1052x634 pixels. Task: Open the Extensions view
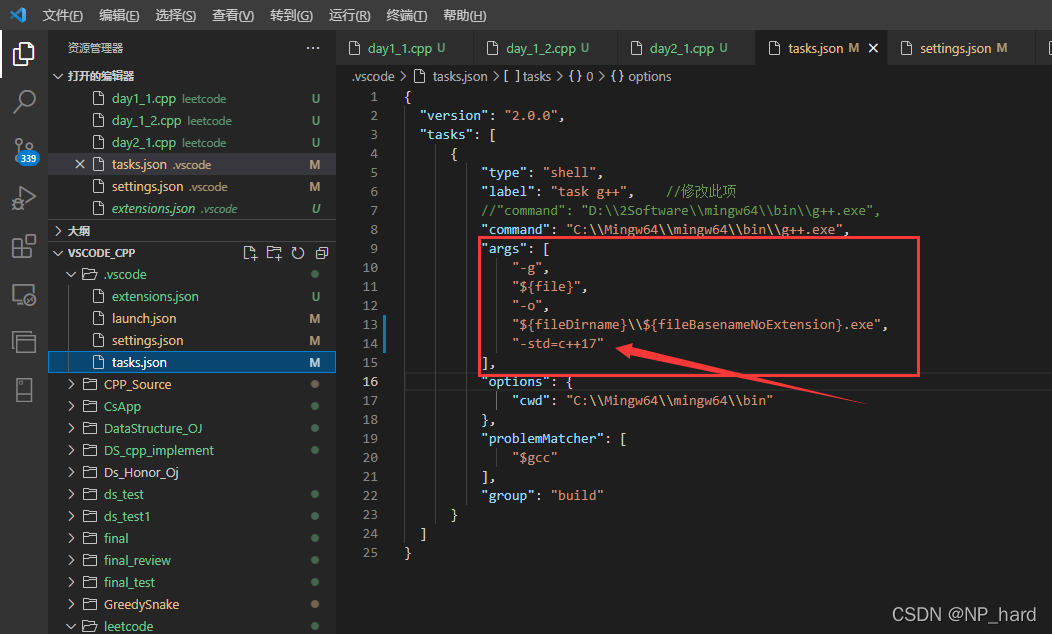[x=23, y=246]
